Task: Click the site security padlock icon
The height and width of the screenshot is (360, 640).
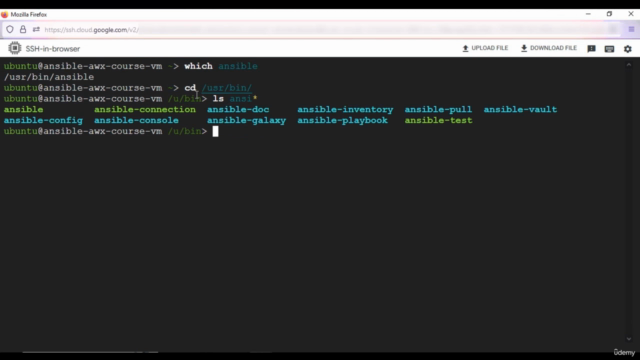Action: [x=23, y=29]
